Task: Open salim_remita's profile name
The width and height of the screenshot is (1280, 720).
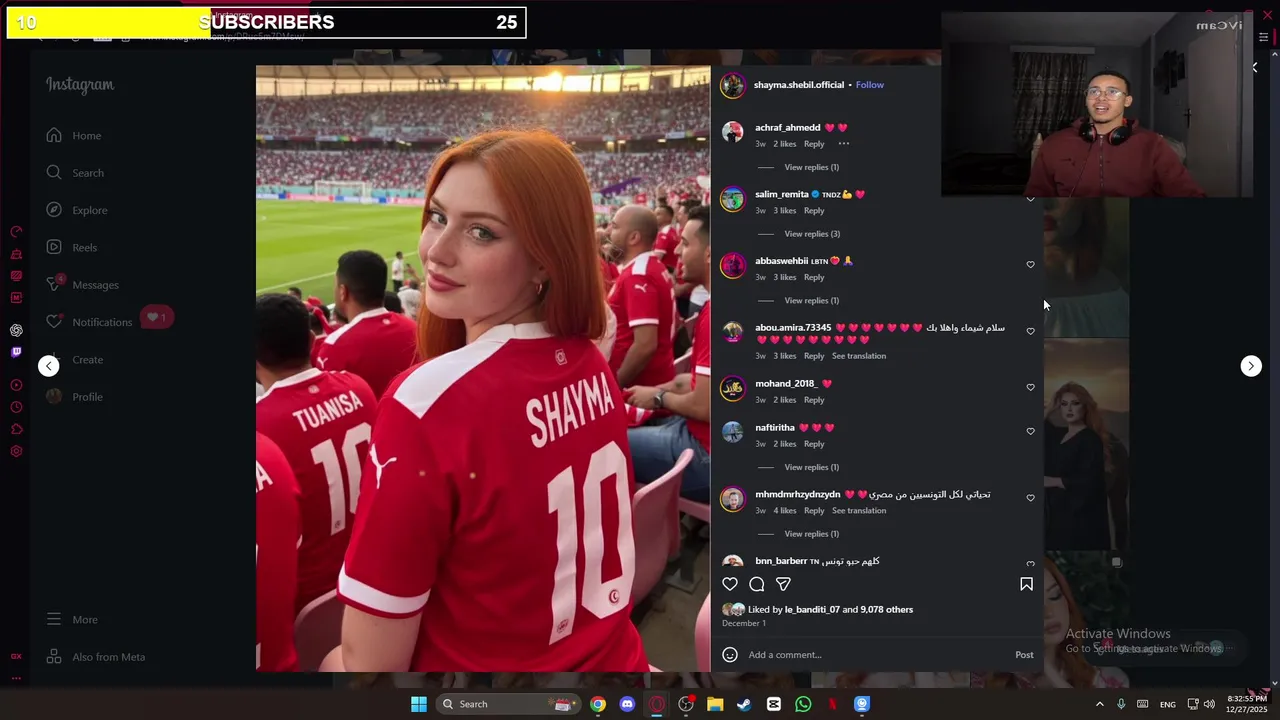Action: [782, 194]
